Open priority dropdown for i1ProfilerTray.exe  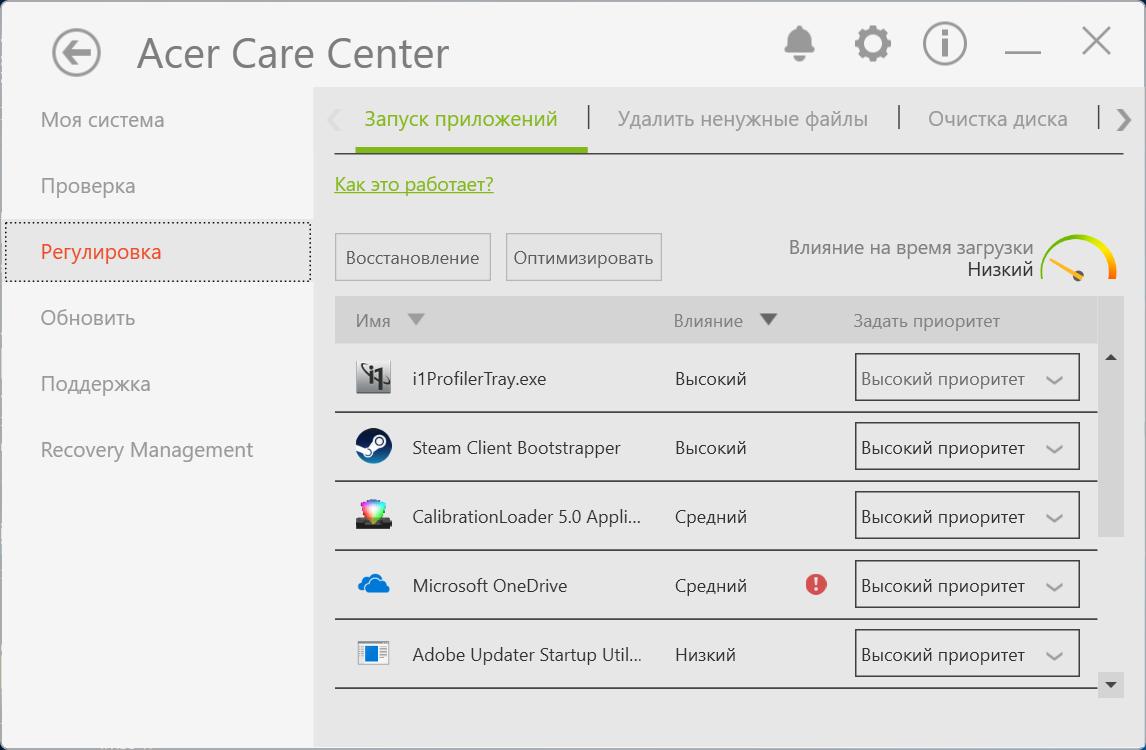[x=967, y=377]
